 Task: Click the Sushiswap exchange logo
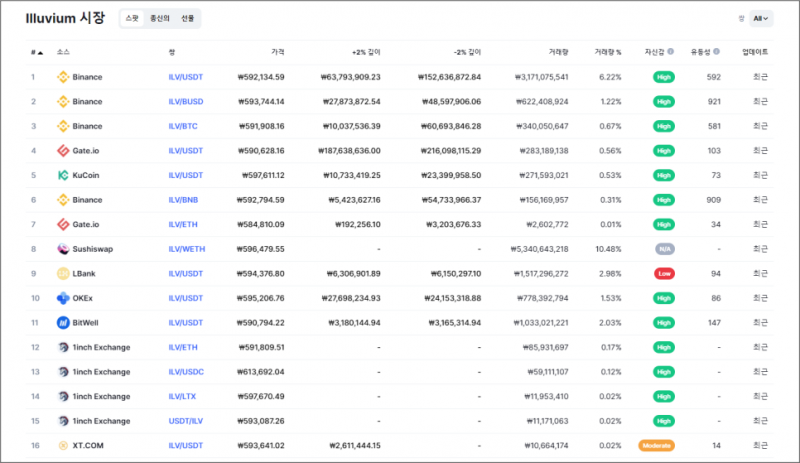coord(63,249)
